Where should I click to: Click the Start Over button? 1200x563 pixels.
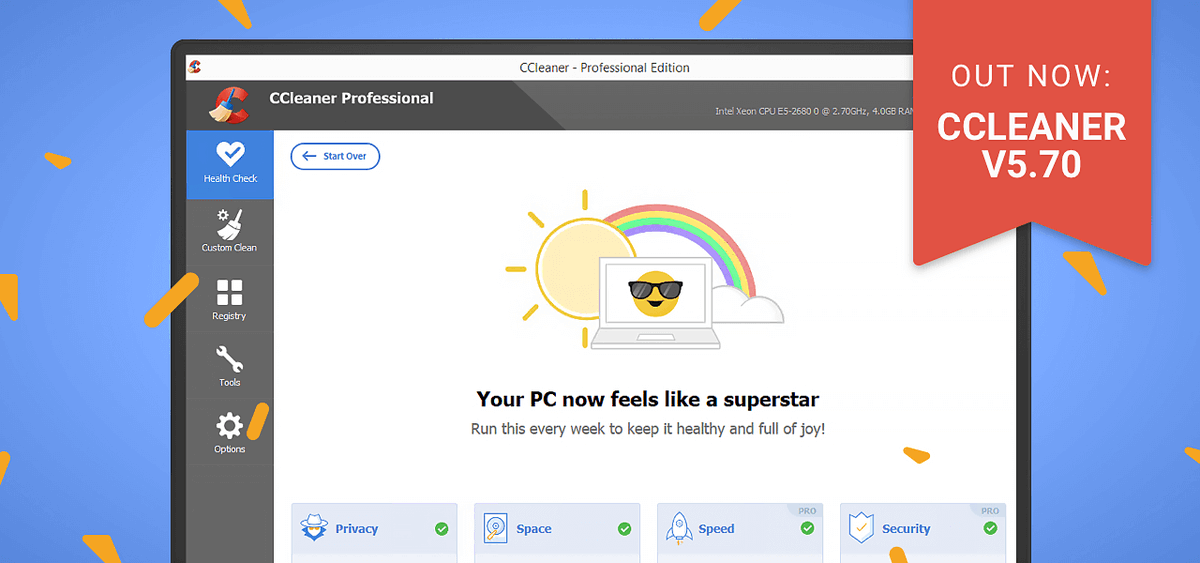coord(335,156)
